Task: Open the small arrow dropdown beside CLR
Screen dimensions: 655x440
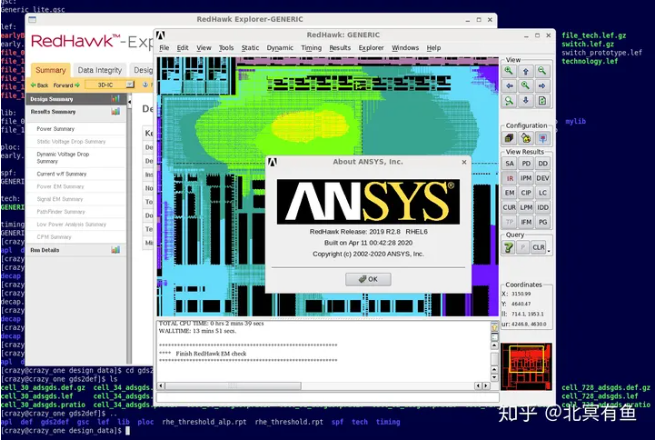Action: pyautogui.click(x=549, y=251)
